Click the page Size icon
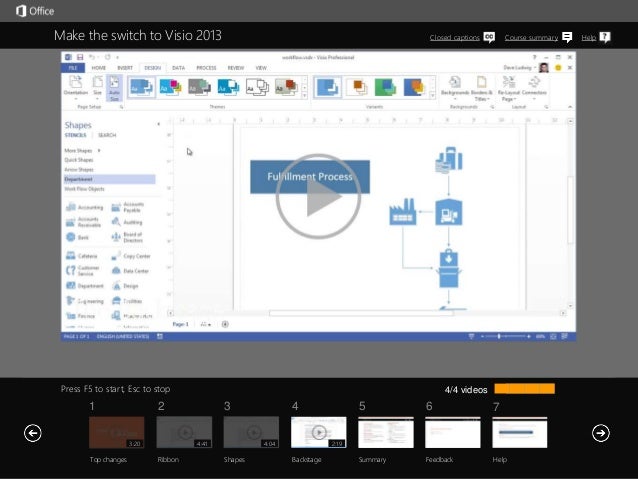This screenshot has height=479, width=638. 98,86
